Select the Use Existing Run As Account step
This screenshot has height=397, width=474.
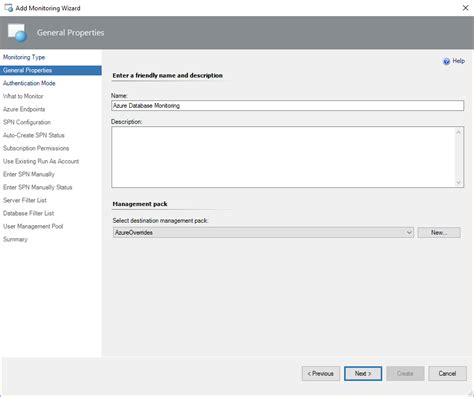41,161
